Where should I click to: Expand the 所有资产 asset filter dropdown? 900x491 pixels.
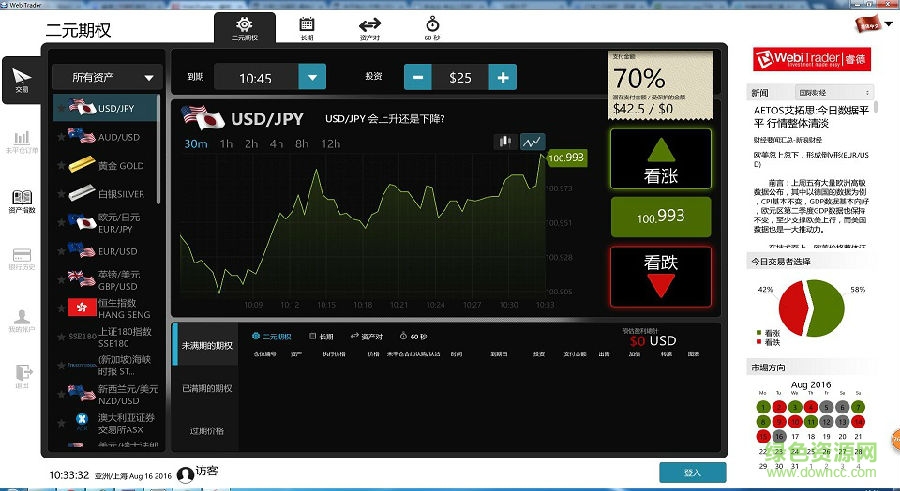[x=107, y=77]
